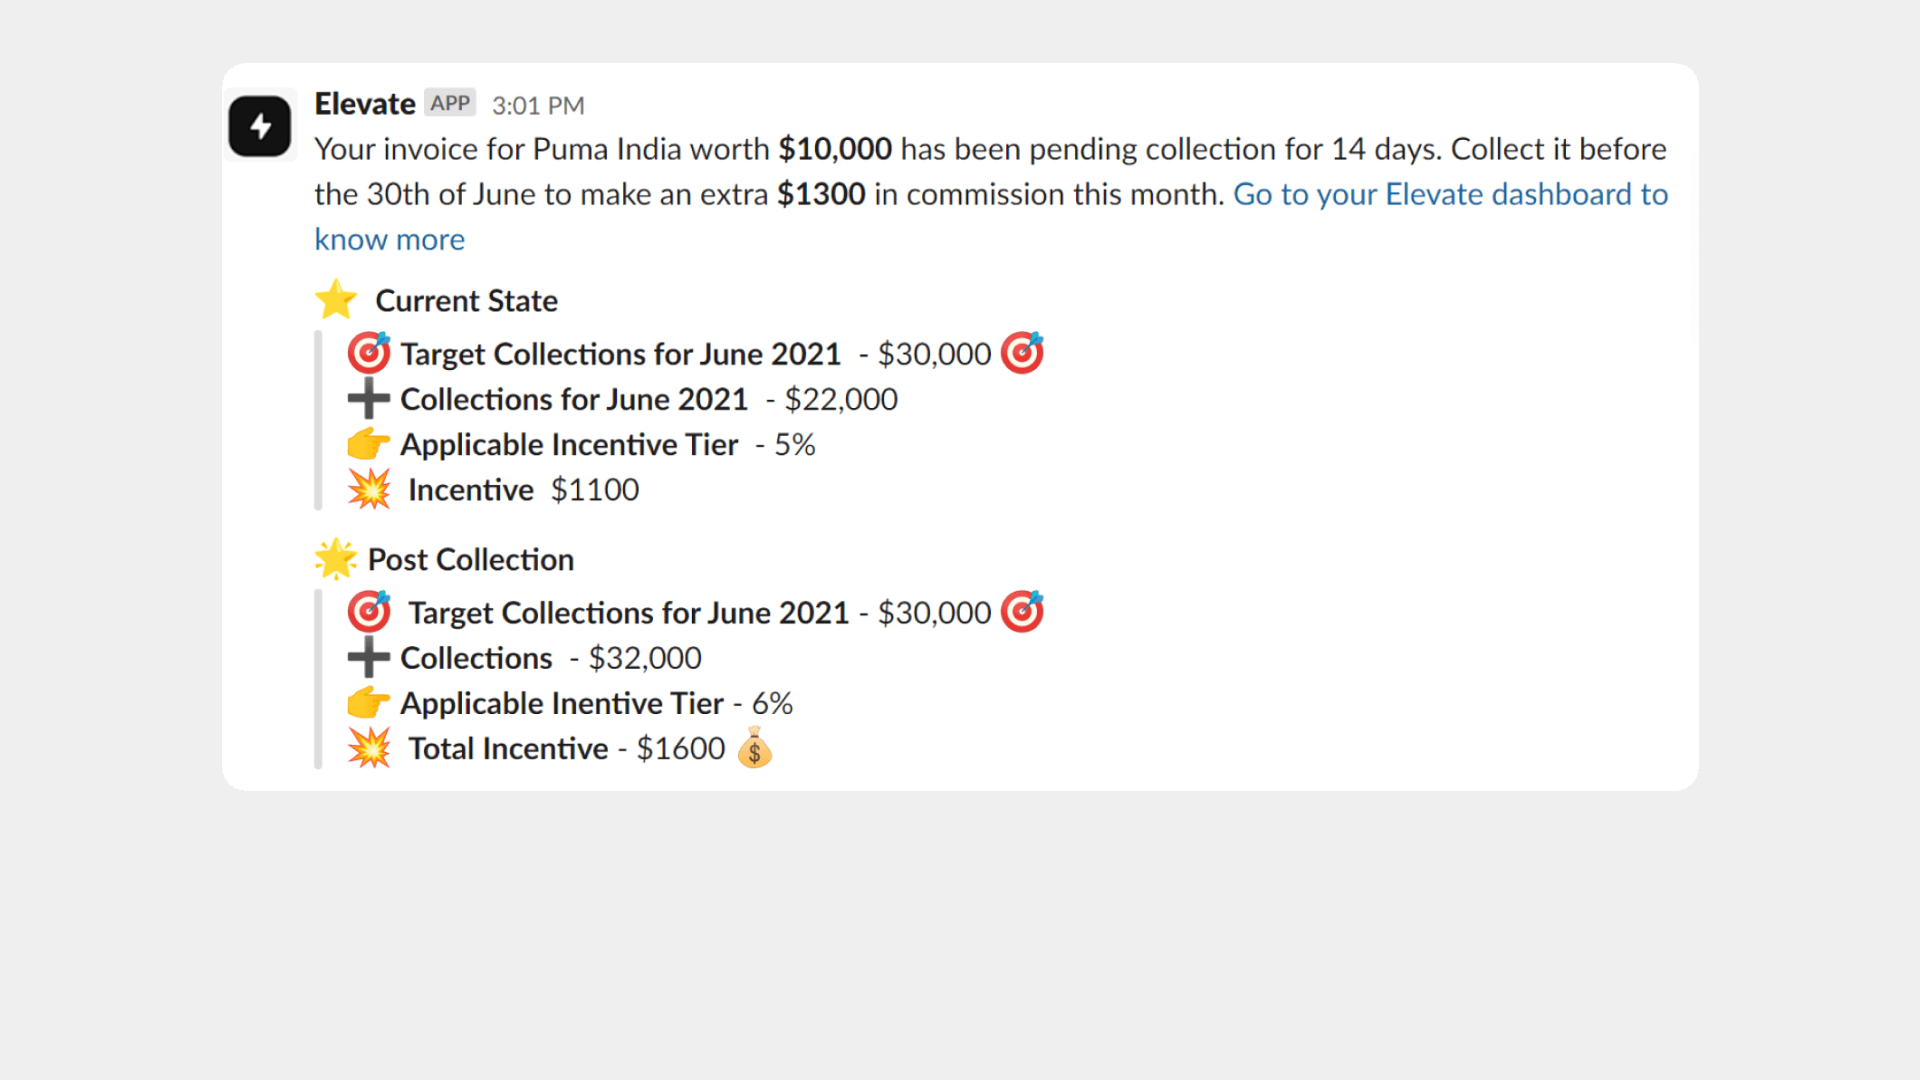
Task: Click the Elevate app lightning bolt avatar
Action: 260,126
